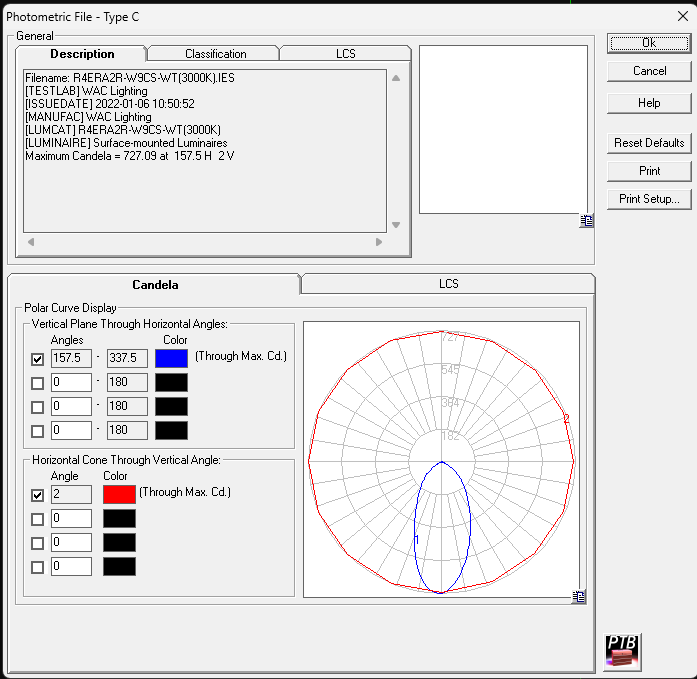Click the 157.5 angle input field

(69, 358)
